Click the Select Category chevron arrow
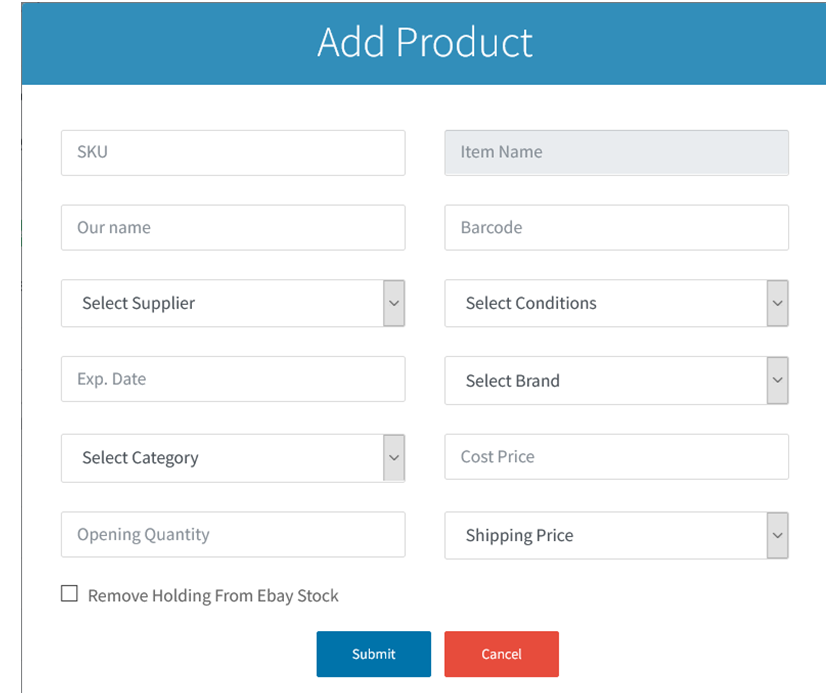Viewport: 839px width, 693px height. click(394, 458)
